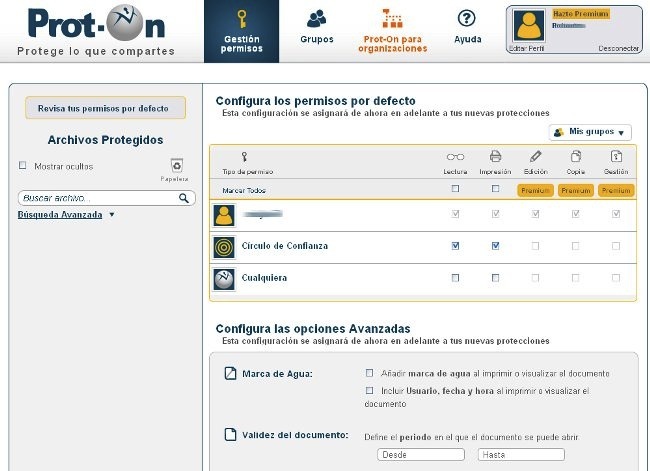Click the Lectura glasses icon

click(x=456, y=156)
